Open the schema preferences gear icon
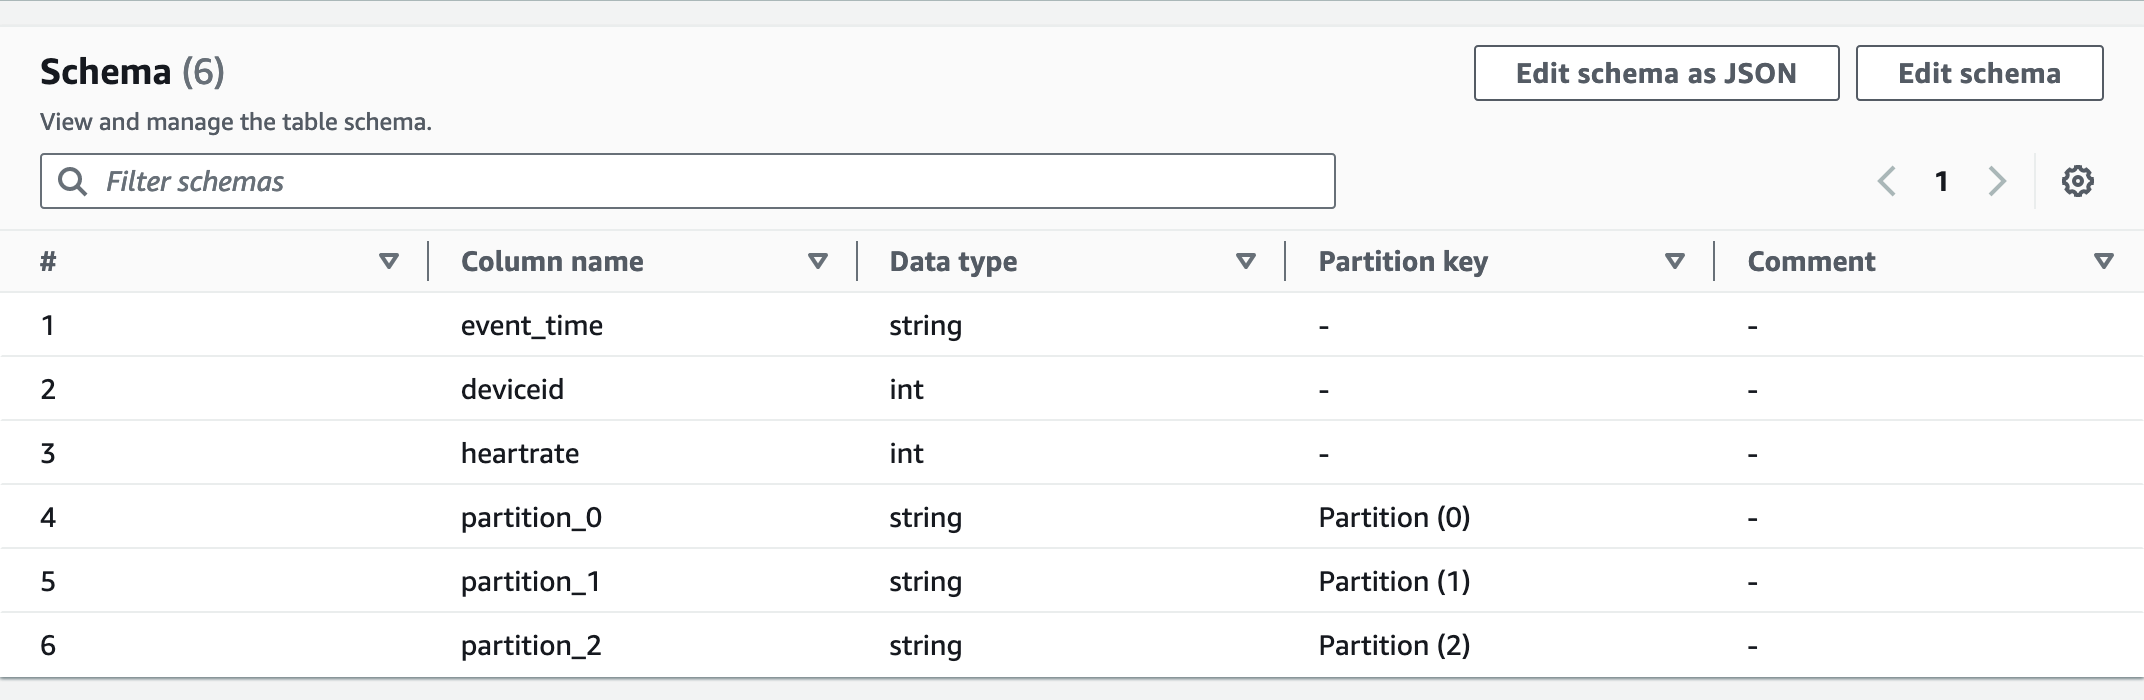 point(2077,181)
